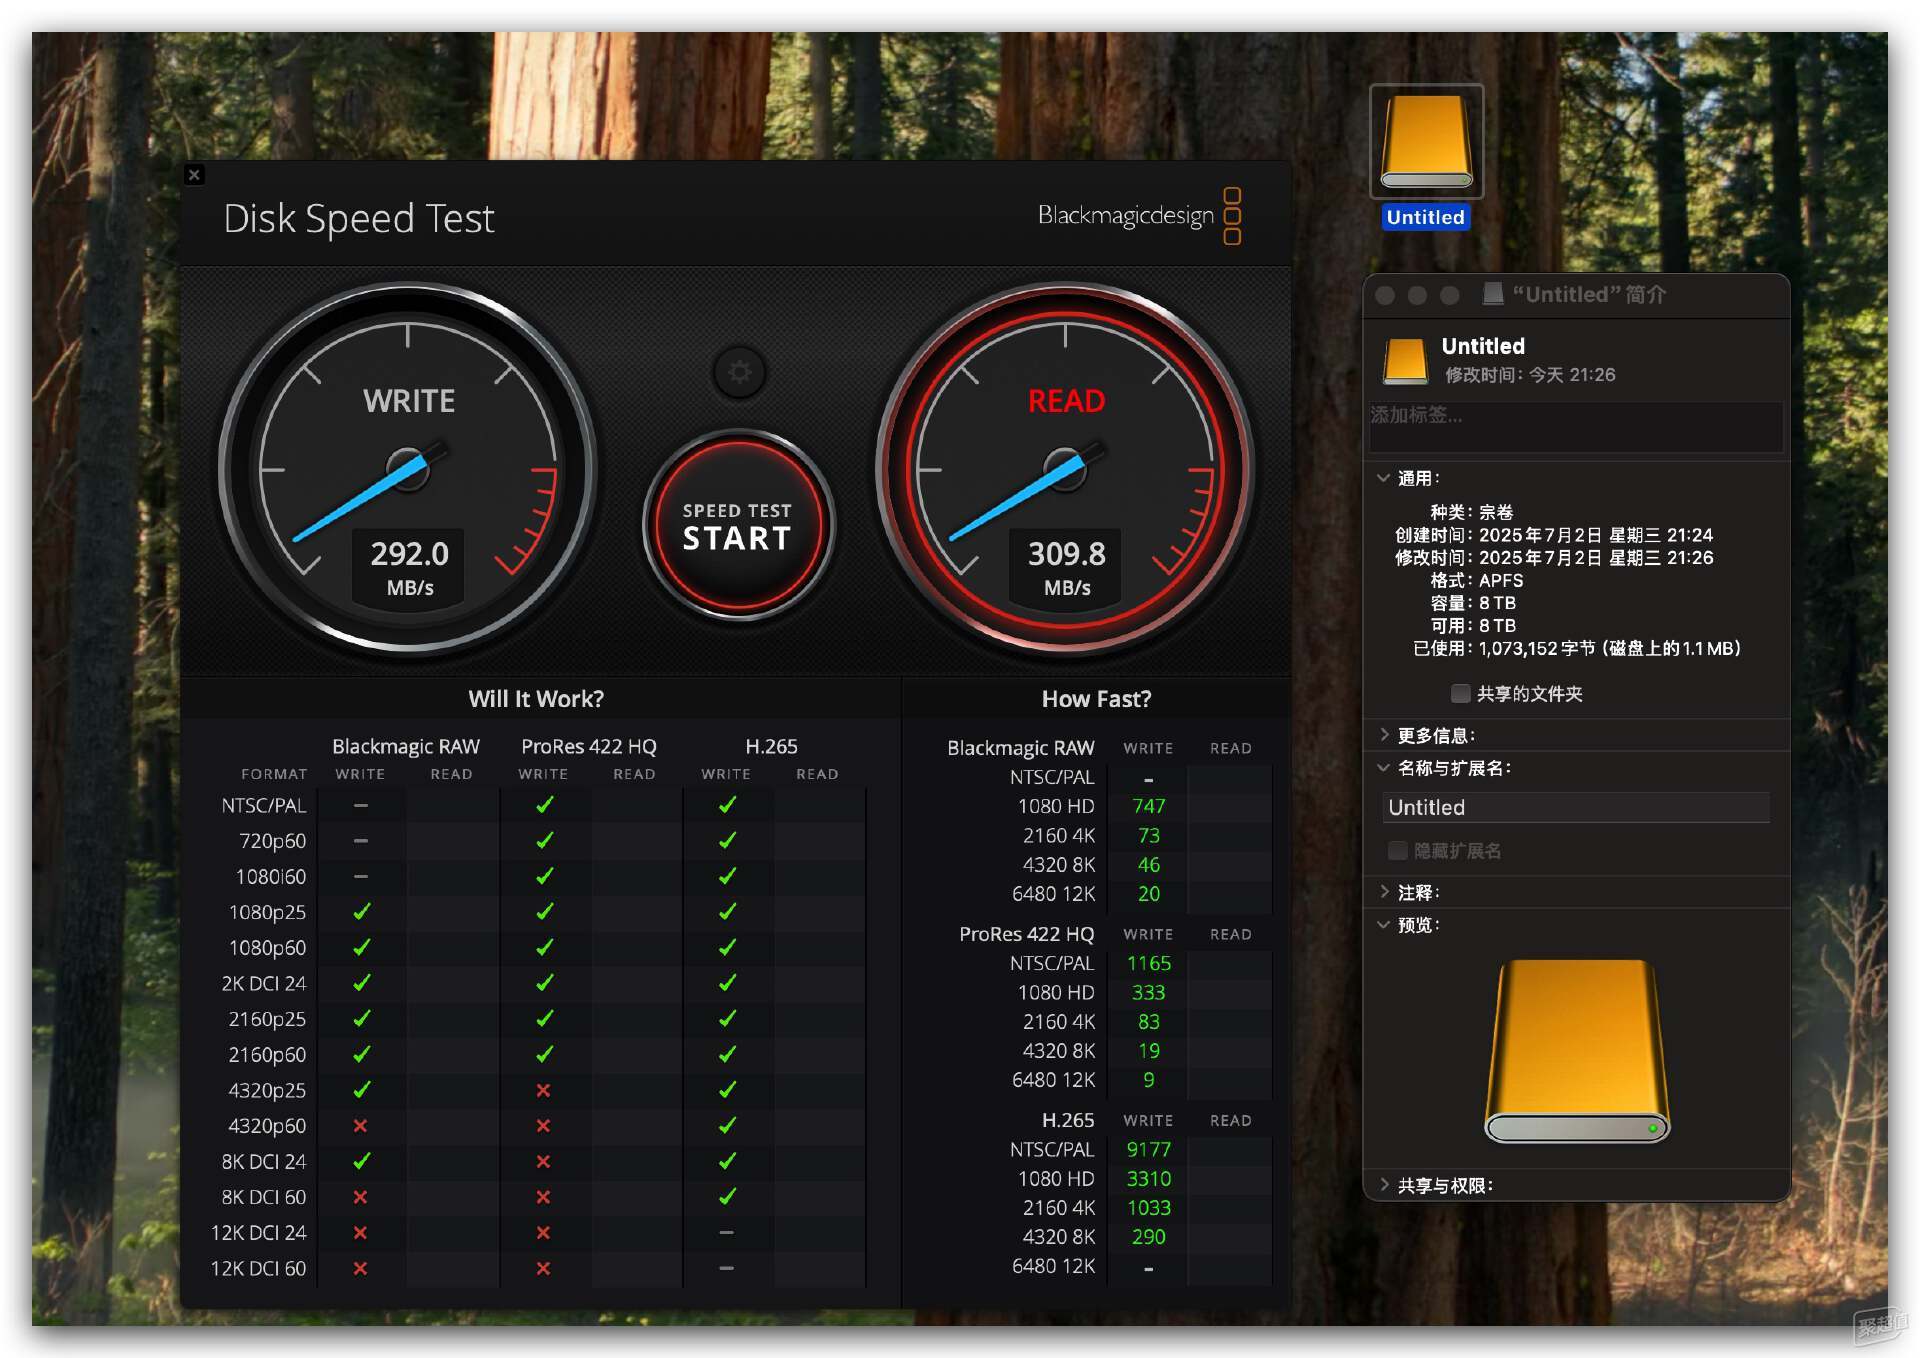Toggle the 隐藏扩展名 checkbox
This screenshot has height=1358, width=1920.
coord(1398,850)
